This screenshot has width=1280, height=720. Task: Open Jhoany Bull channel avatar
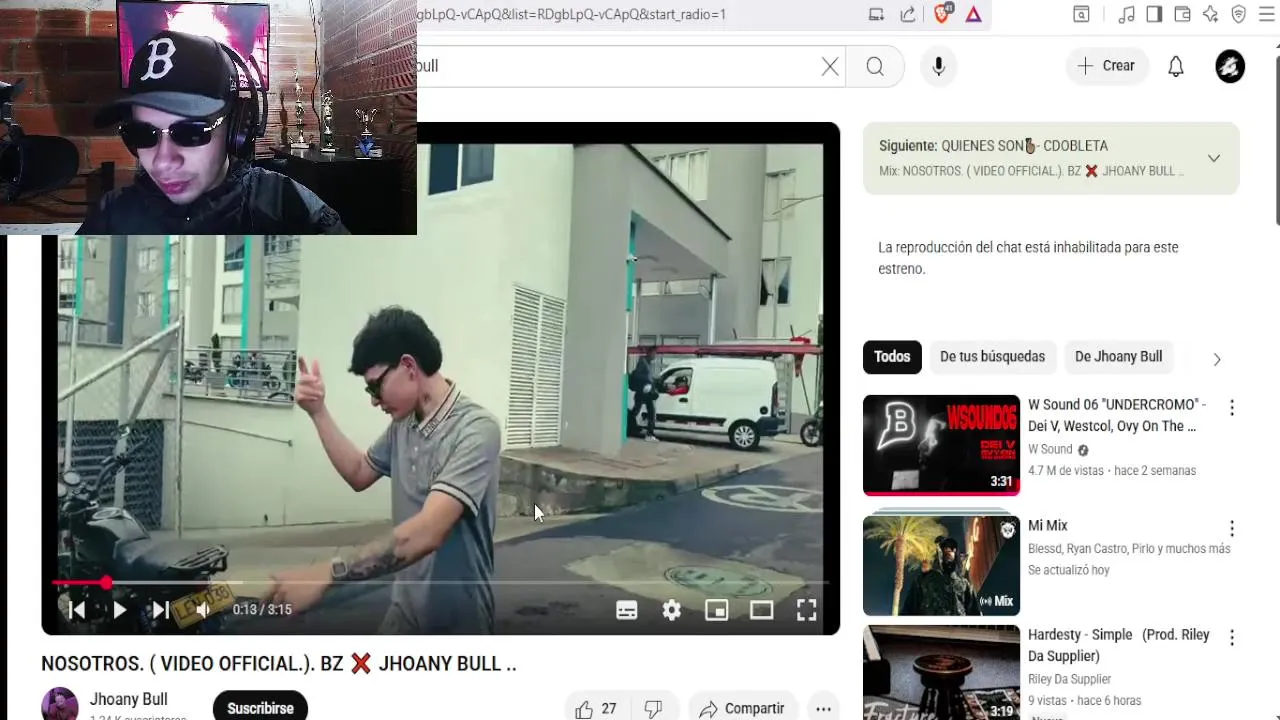coord(60,704)
